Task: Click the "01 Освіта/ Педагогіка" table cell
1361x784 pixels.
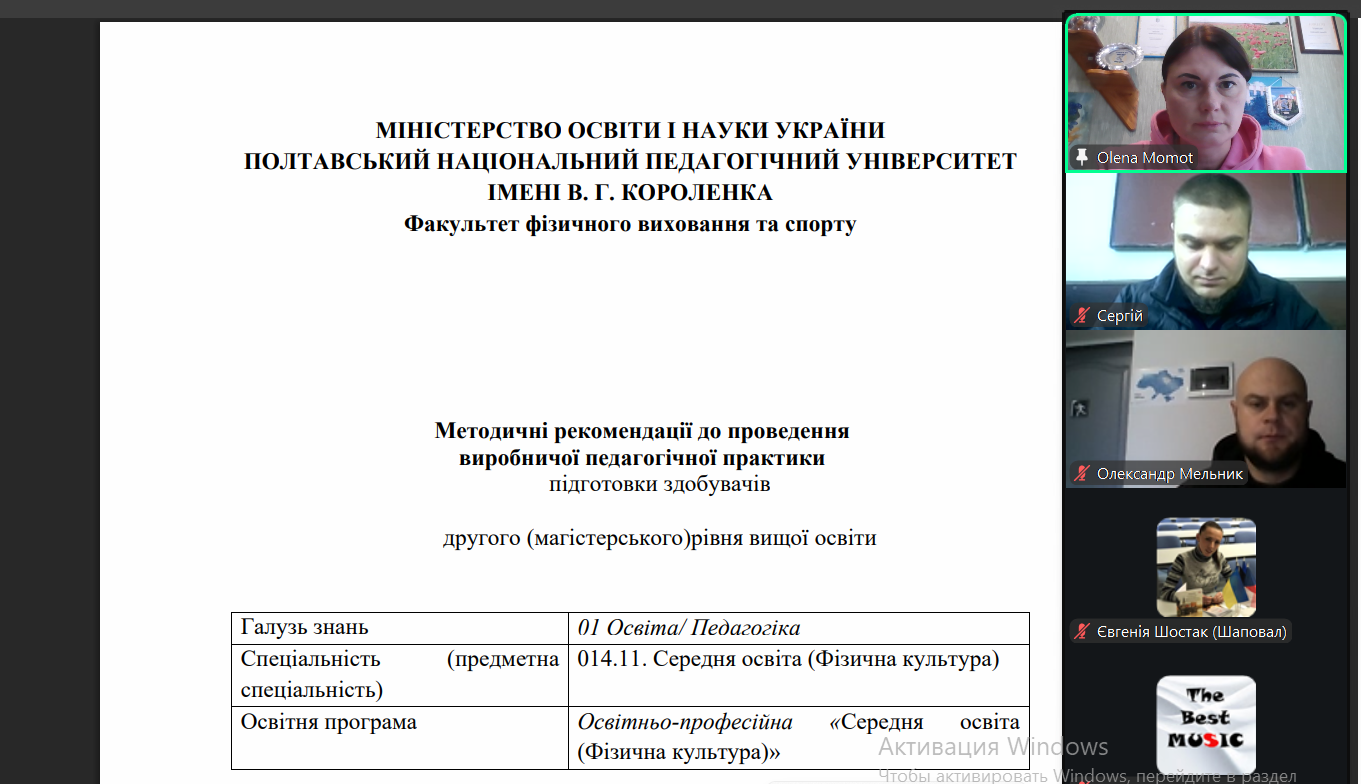Action: (x=689, y=628)
